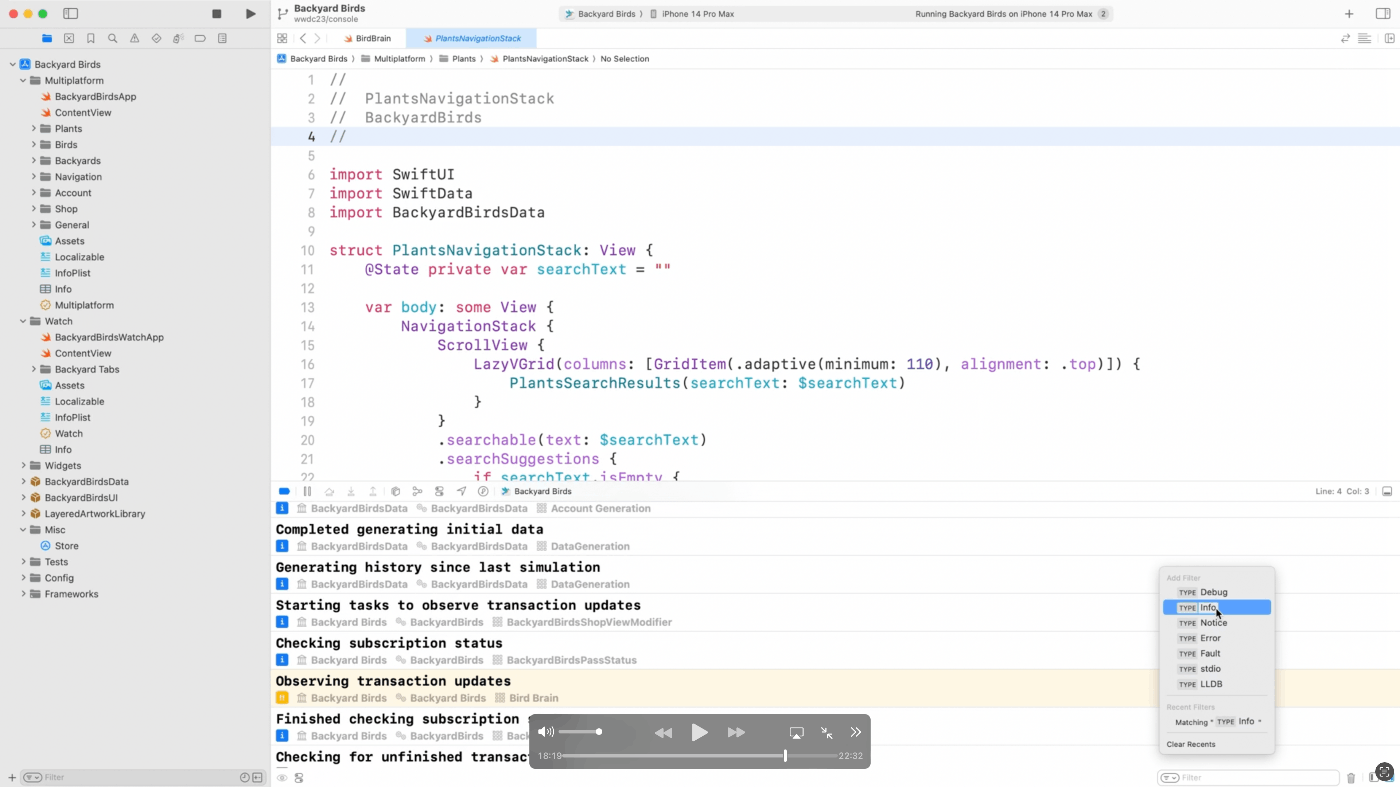The height and width of the screenshot is (787, 1400).
Task: Choose the Error type filter
Action: 1217,638
